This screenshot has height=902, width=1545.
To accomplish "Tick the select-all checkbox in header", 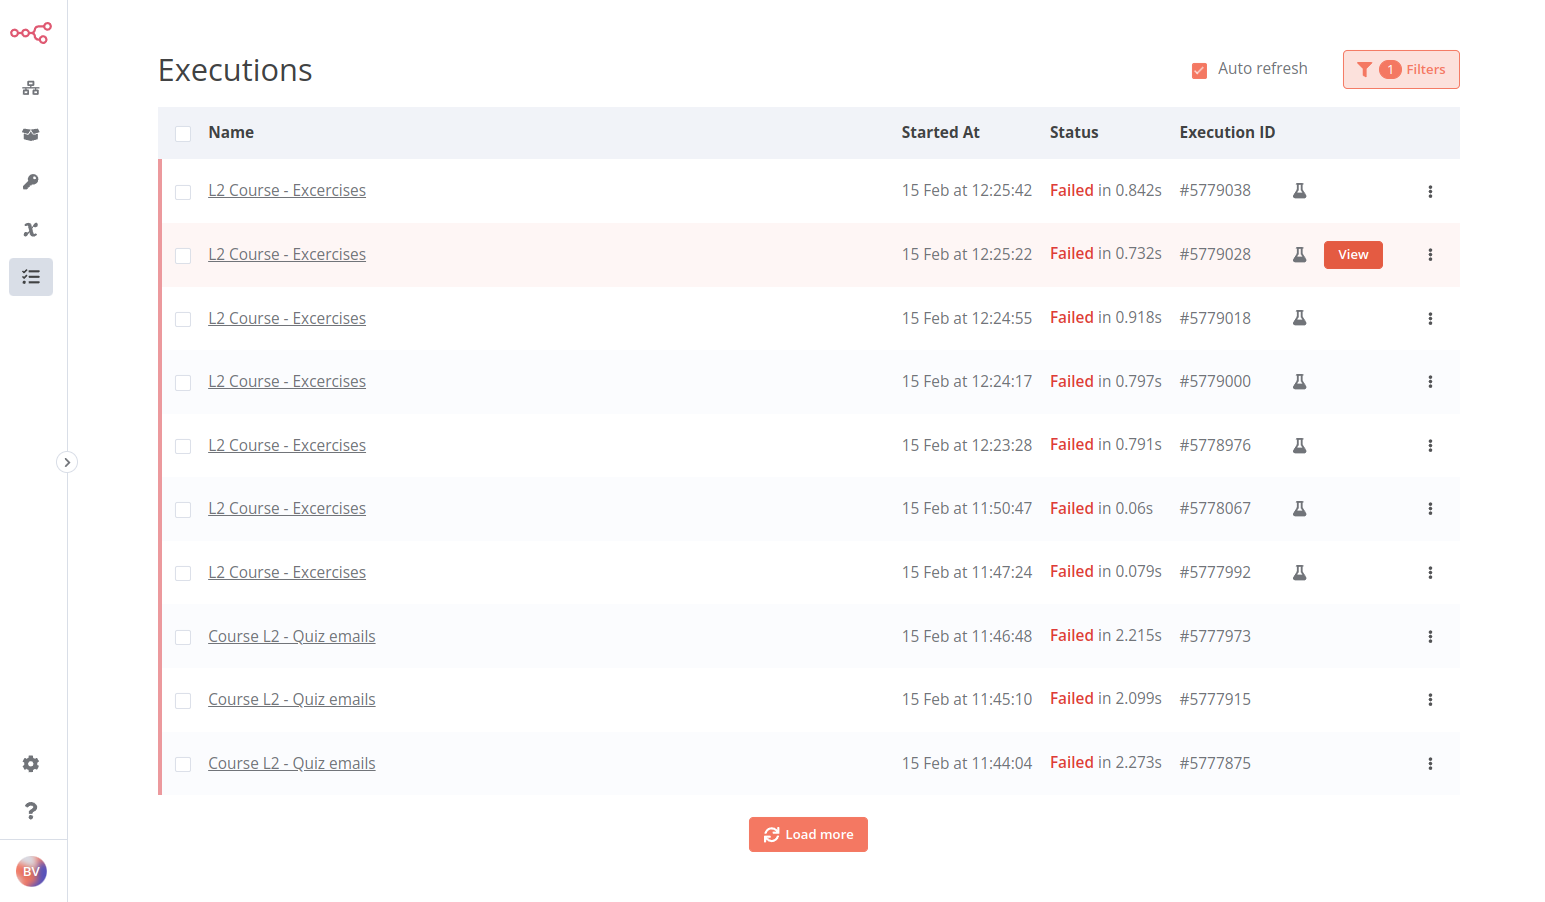I will 183,134.
